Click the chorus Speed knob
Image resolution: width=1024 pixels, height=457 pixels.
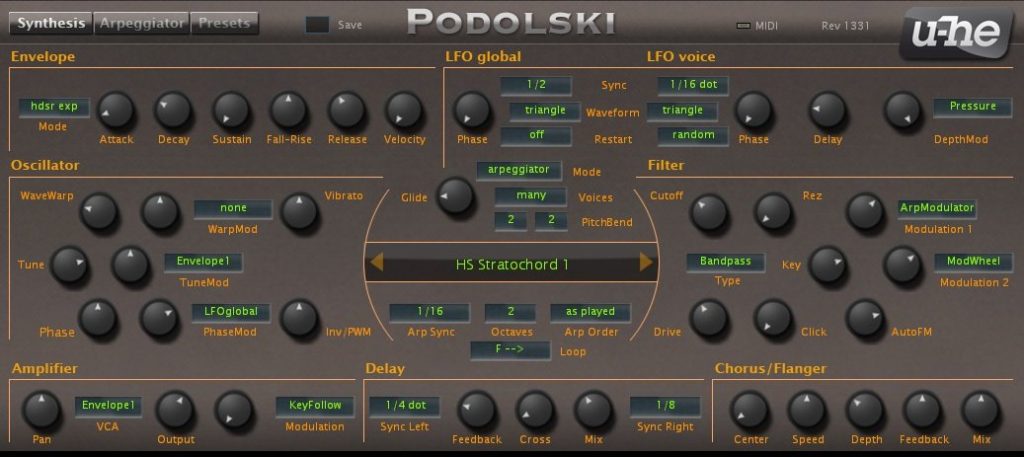[807, 410]
